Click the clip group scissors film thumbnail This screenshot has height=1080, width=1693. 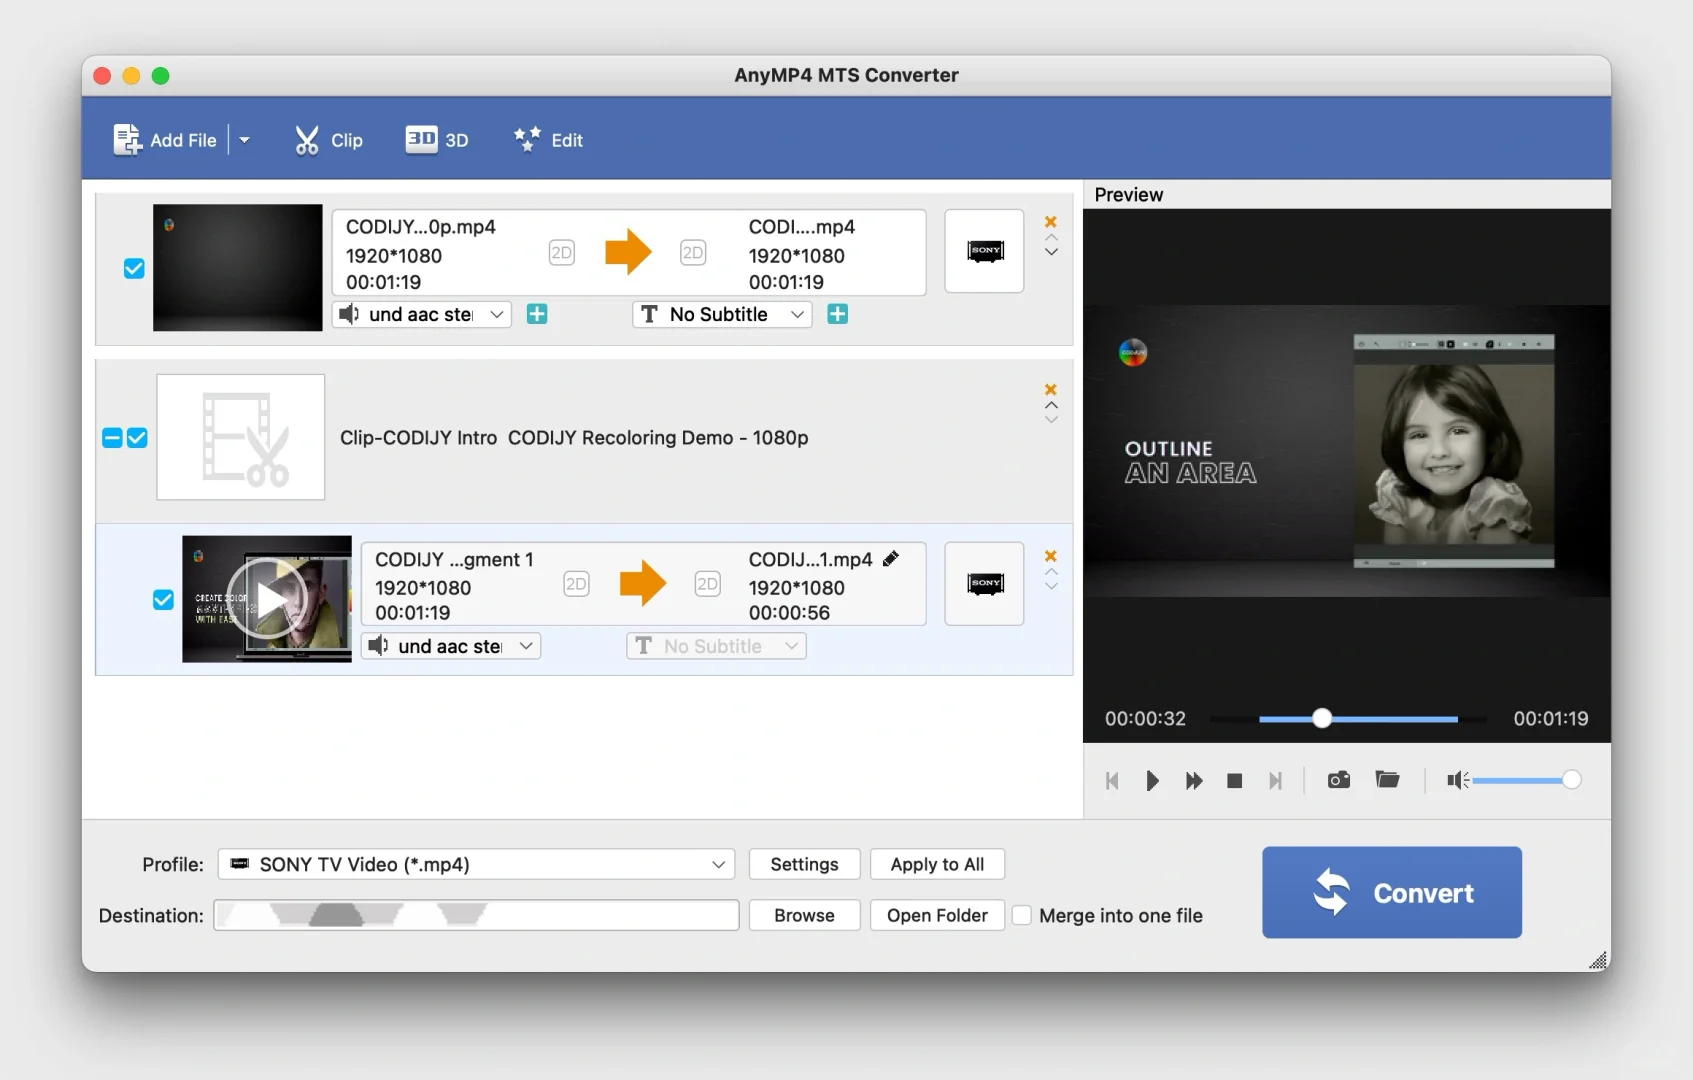pyautogui.click(x=241, y=437)
